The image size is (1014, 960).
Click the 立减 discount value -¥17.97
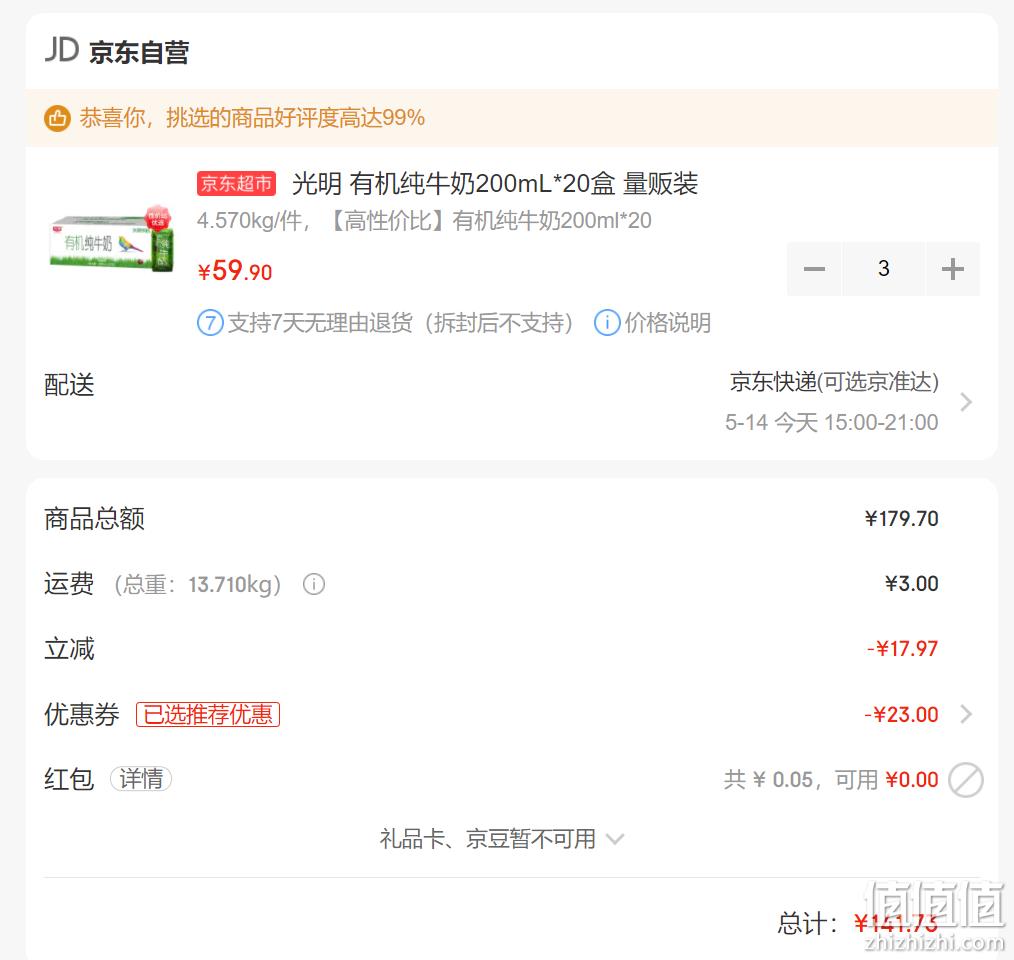click(902, 649)
